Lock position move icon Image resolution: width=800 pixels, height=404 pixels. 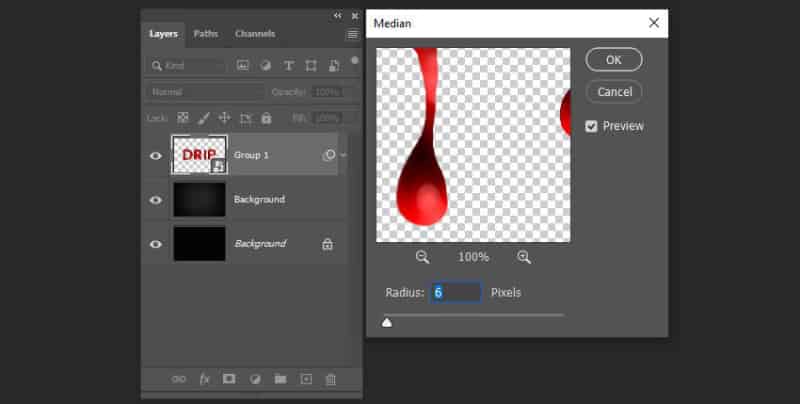tap(224, 118)
